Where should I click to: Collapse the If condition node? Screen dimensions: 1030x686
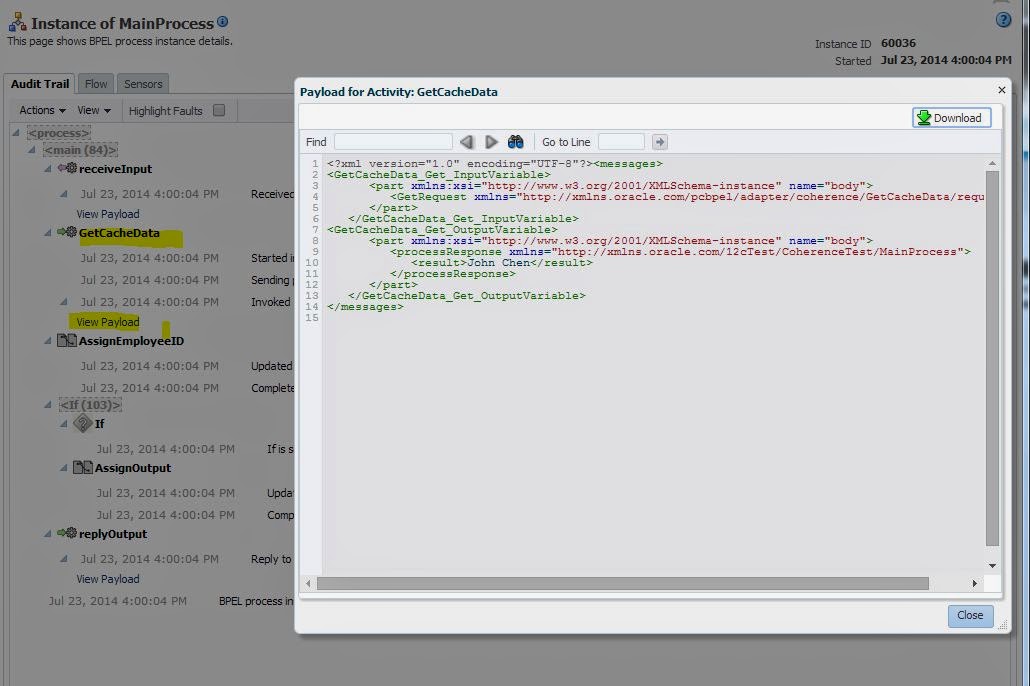63,424
